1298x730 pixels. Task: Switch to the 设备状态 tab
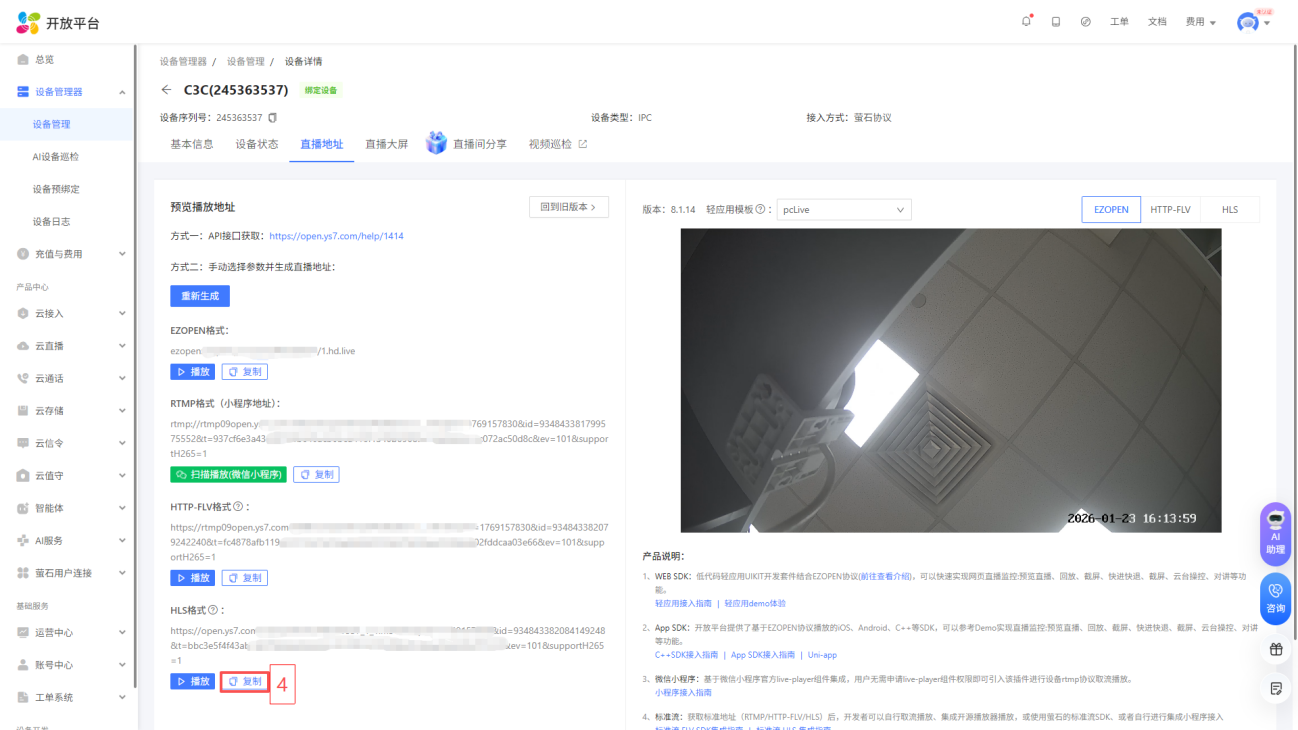[x=257, y=144]
